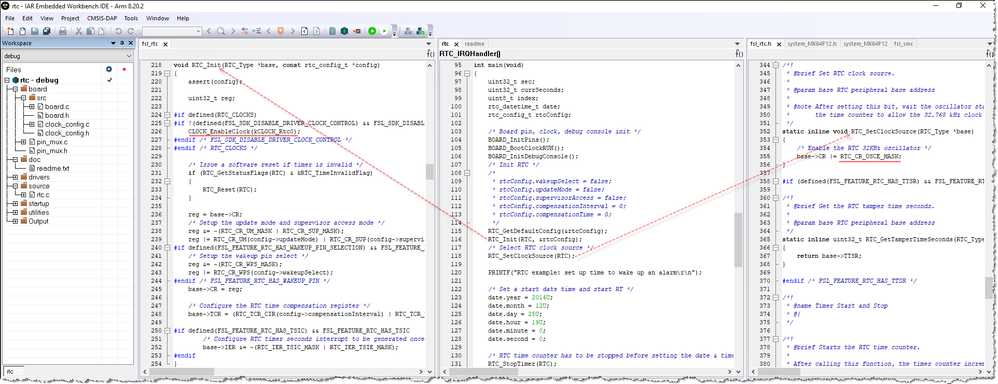This screenshot has width=998, height=384.
Task: Save the current file
Action: [34, 31]
